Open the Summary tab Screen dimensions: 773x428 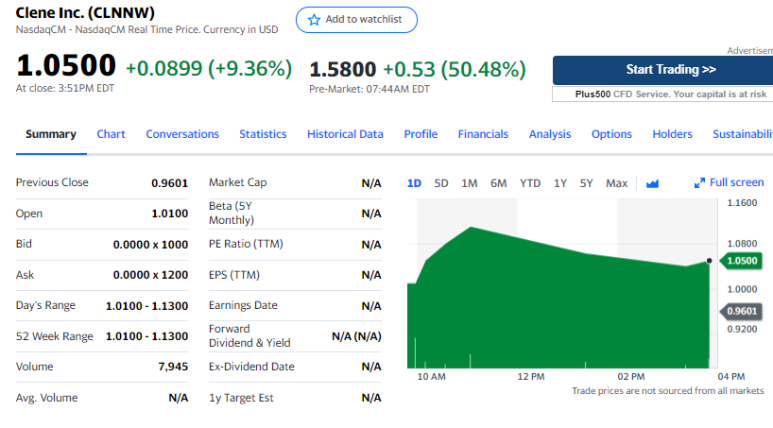51,134
